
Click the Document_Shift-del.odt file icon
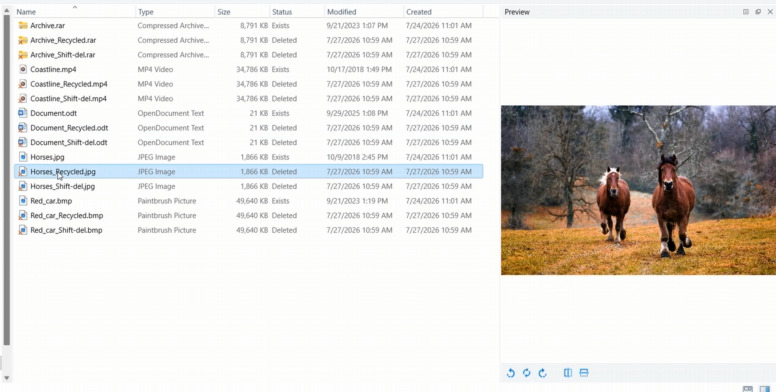point(23,142)
